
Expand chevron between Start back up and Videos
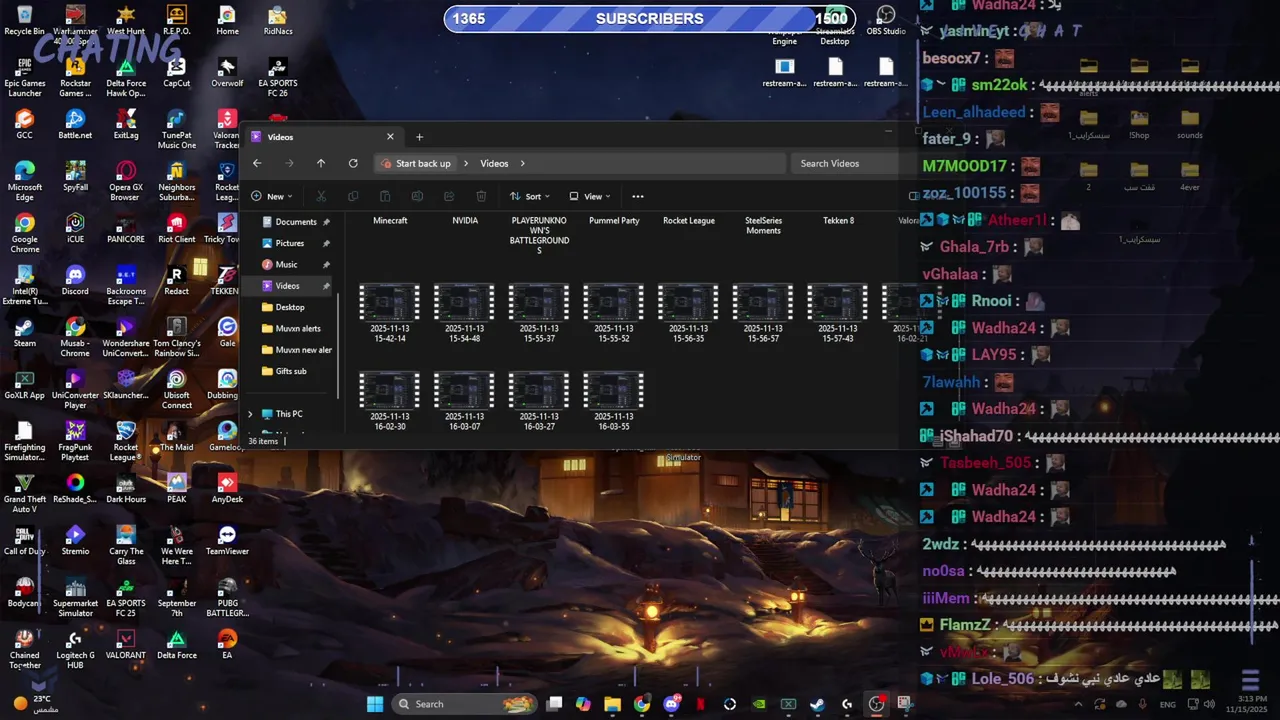pos(465,163)
